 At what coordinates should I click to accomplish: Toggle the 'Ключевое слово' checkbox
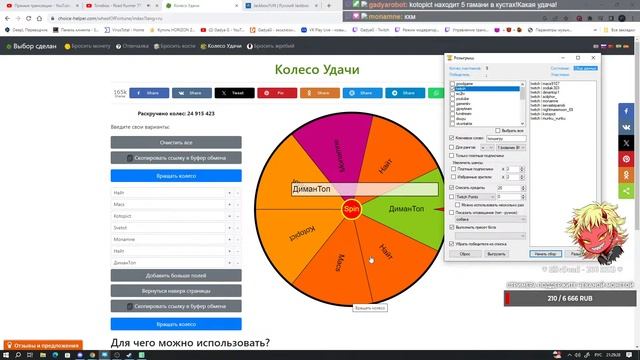coord(451,138)
